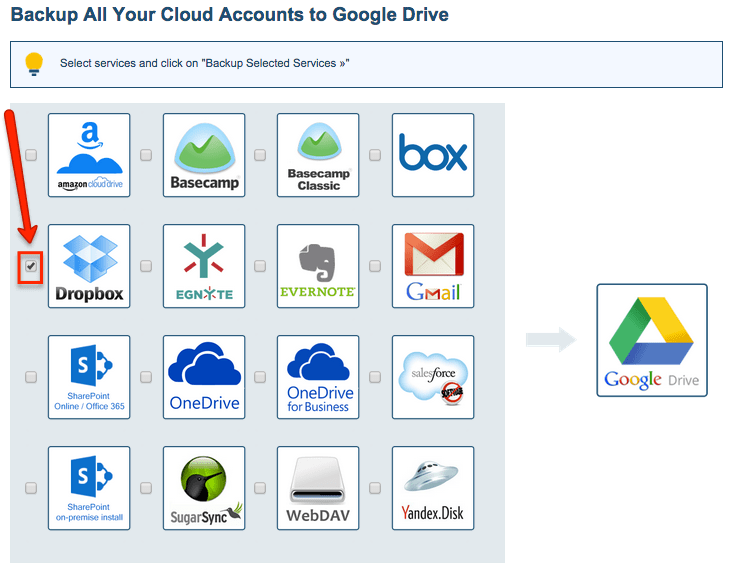Click the Dropbox service tile
733x566 pixels.
(x=89, y=266)
